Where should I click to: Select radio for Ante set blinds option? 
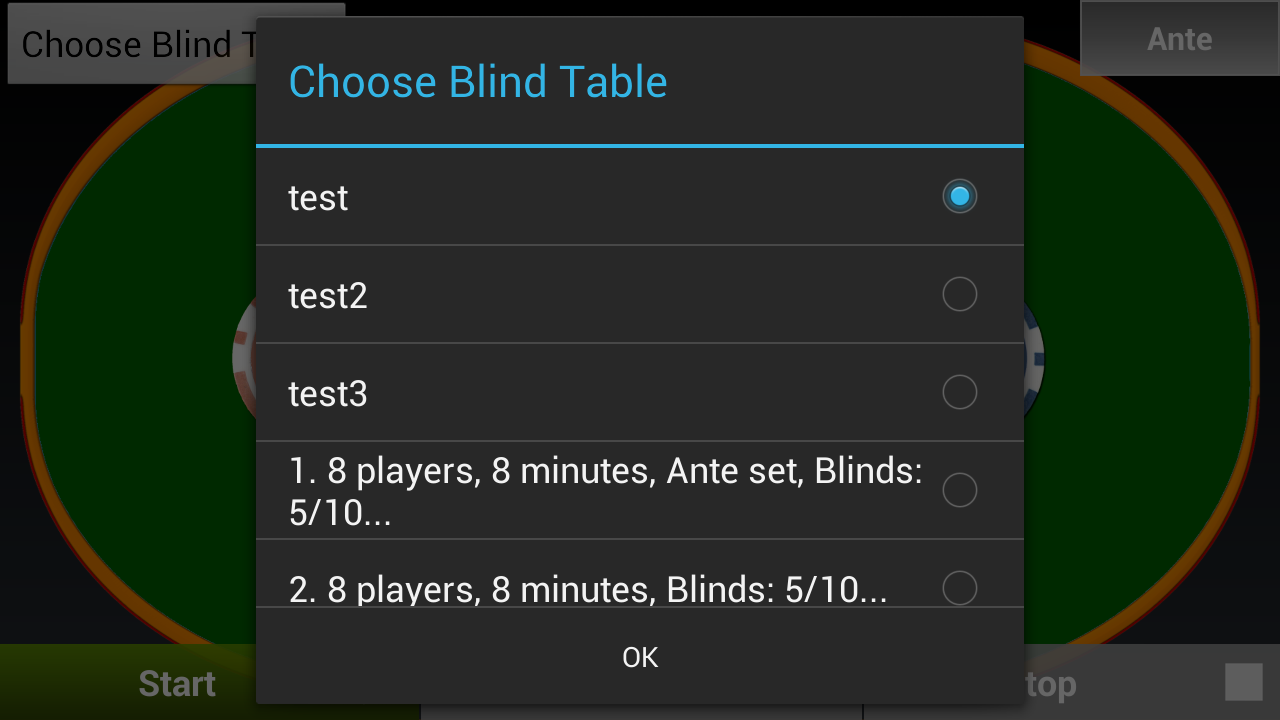click(x=959, y=490)
